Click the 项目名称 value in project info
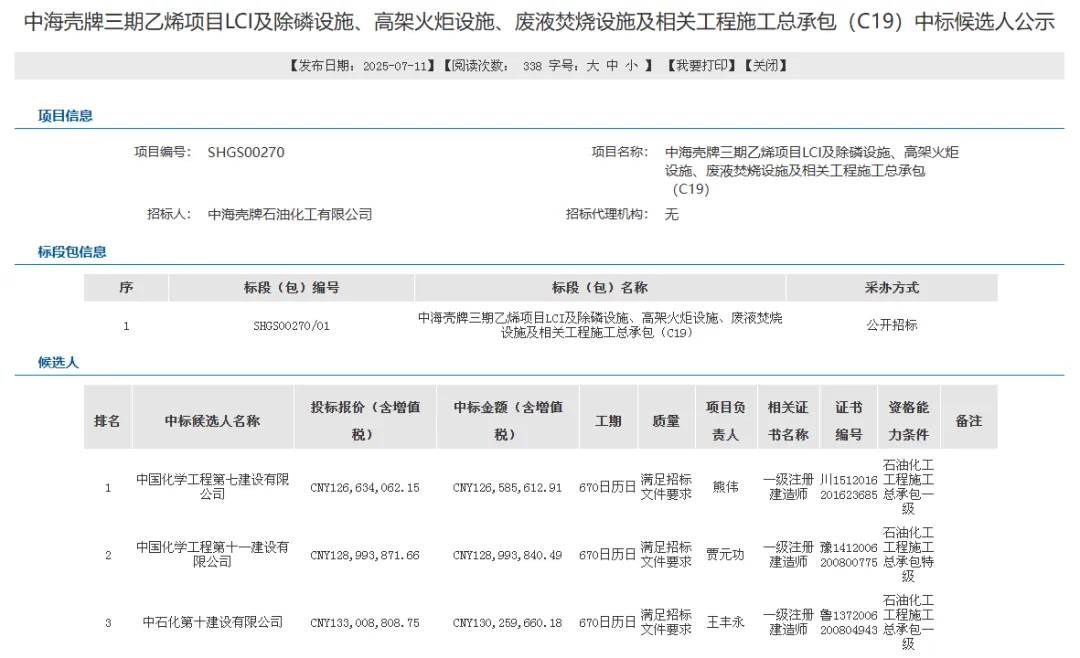The width and height of the screenshot is (1080, 658). click(x=811, y=170)
